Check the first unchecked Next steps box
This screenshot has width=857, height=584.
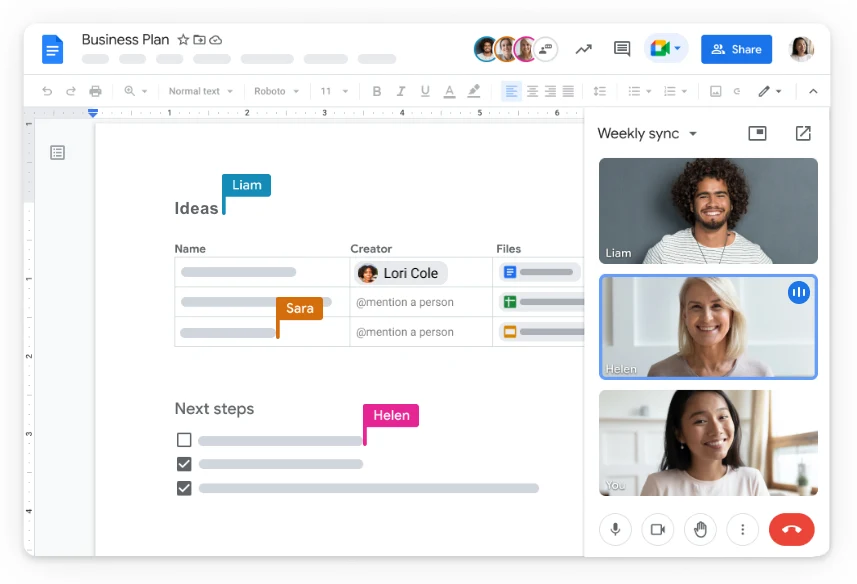click(184, 440)
